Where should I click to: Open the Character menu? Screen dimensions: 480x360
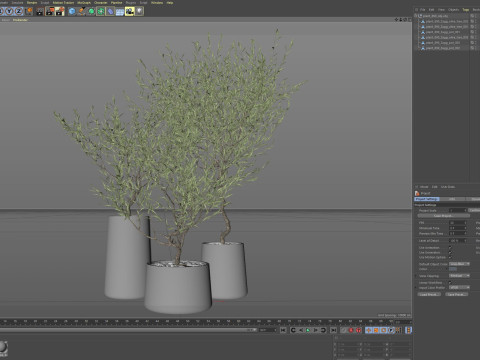(101, 2)
